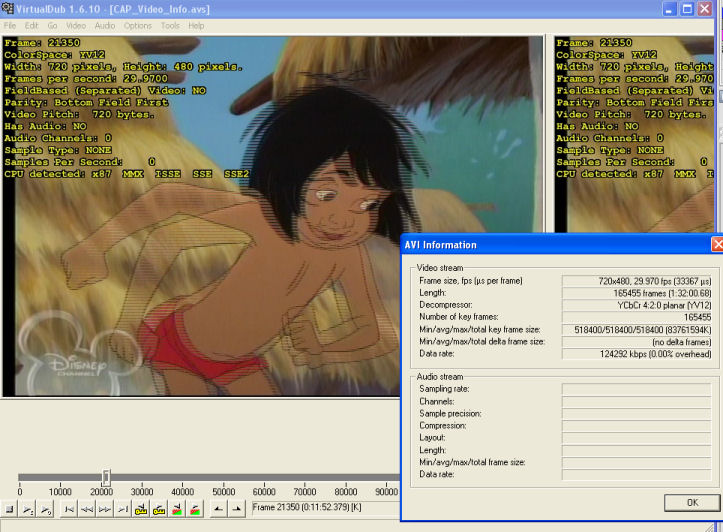Open the Help menu
The image size is (723, 532).
[x=196, y=26]
